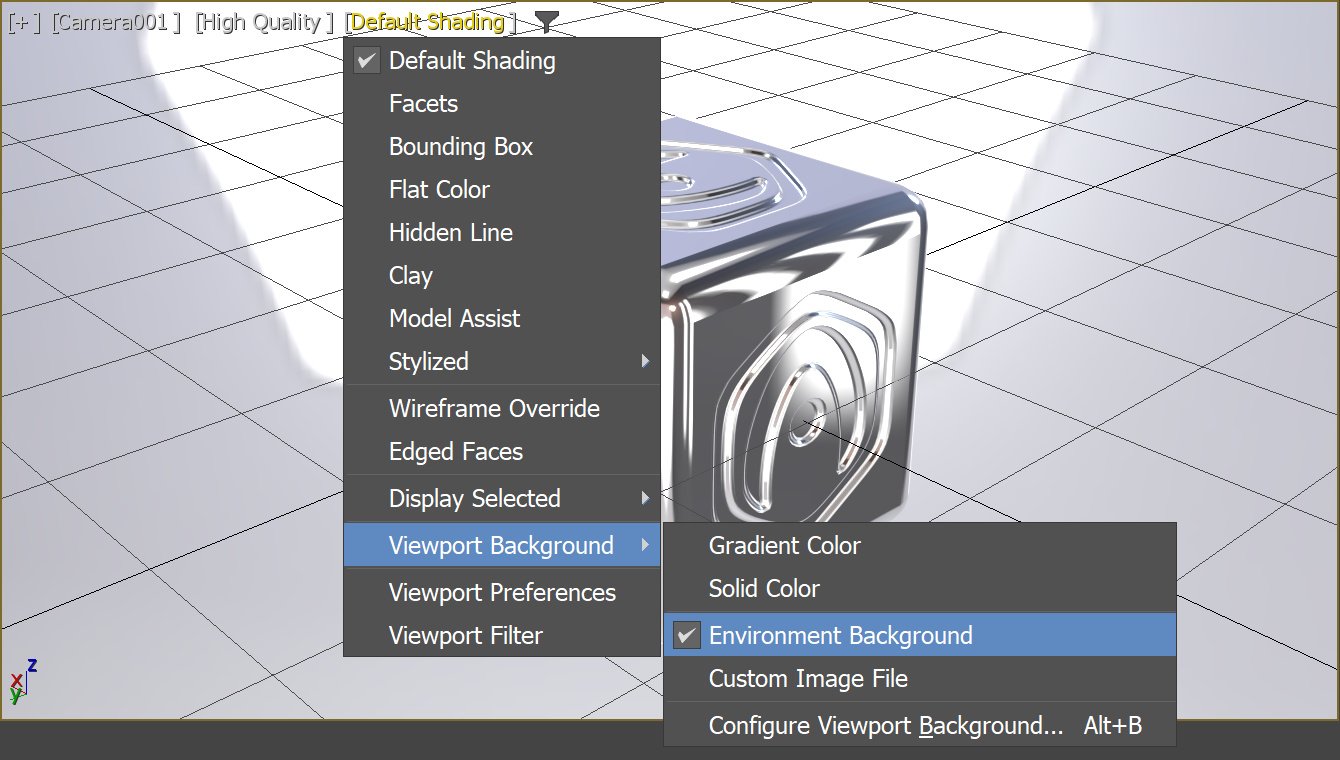Uncheck the Environment Background option
This screenshot has width=1340, height=760.
(839, 635)
